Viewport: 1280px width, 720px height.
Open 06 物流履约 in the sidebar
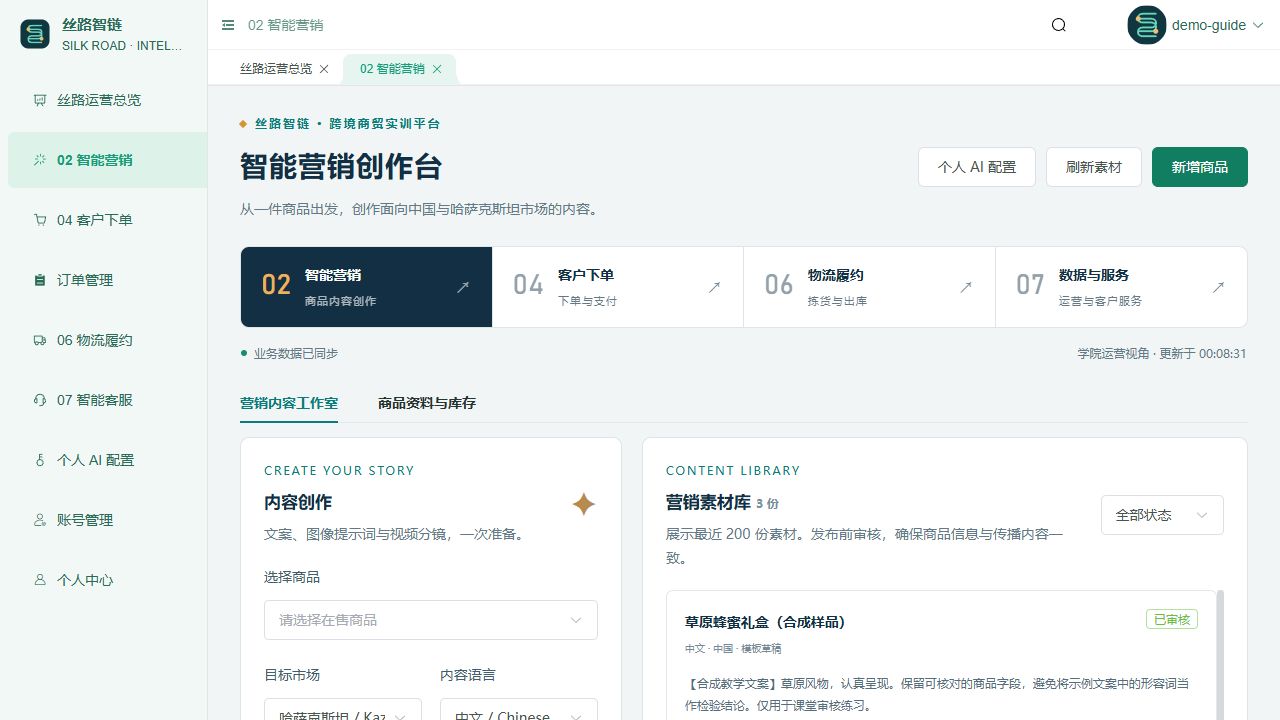point(107,340)
